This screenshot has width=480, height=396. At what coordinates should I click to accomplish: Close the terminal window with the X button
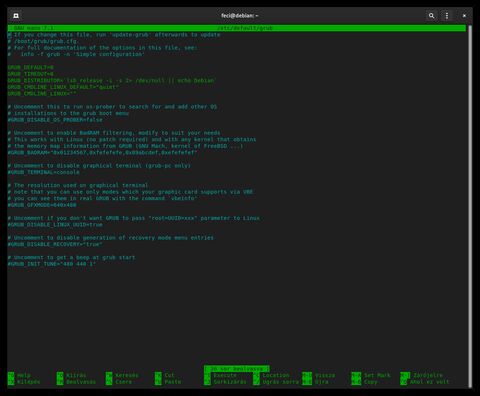pos(464,16)
